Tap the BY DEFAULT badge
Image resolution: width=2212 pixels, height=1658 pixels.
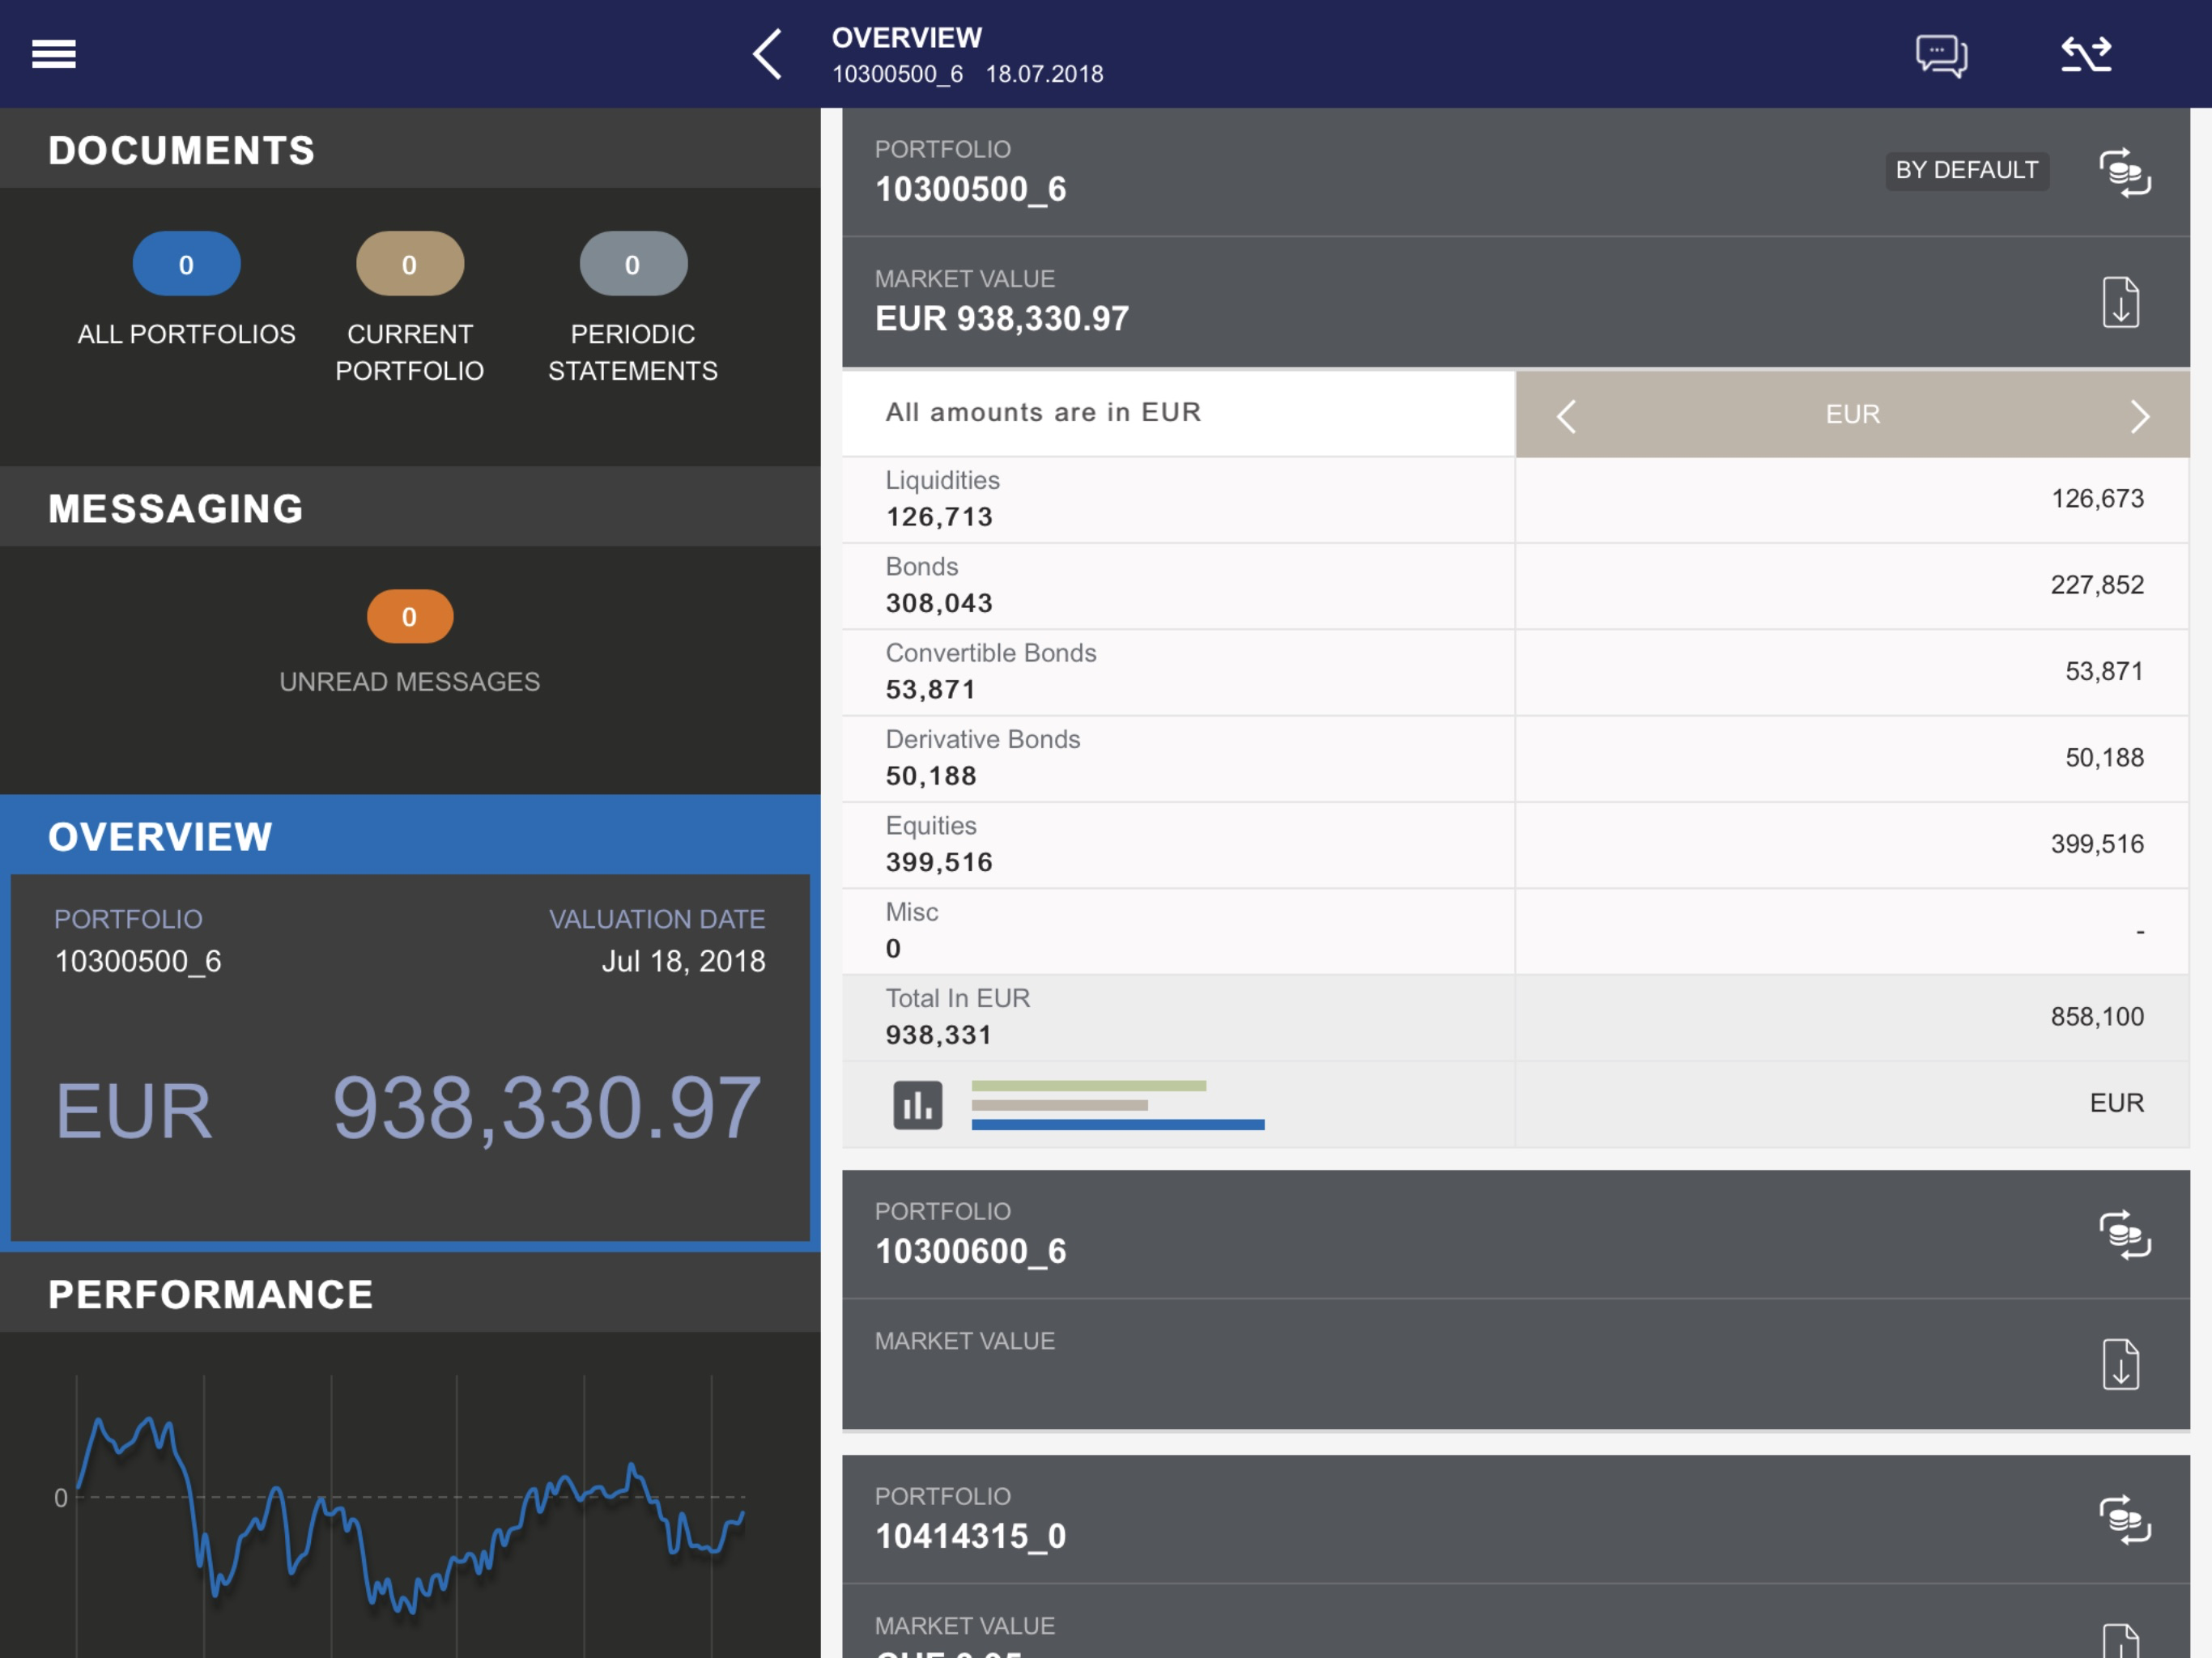tap(1966, 170)
